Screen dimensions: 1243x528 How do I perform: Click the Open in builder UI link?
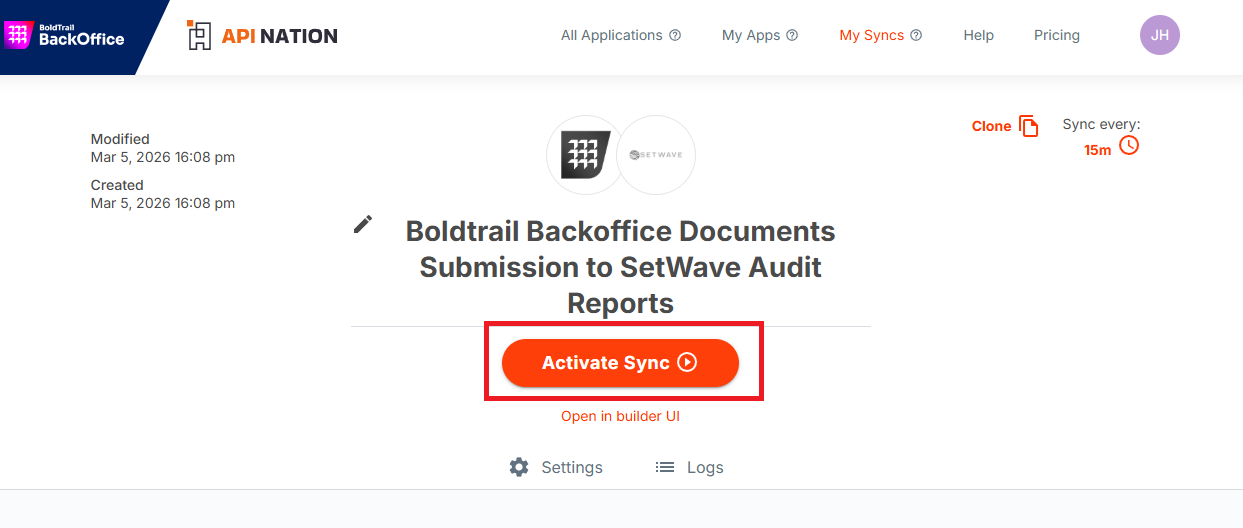pos(620,416)
